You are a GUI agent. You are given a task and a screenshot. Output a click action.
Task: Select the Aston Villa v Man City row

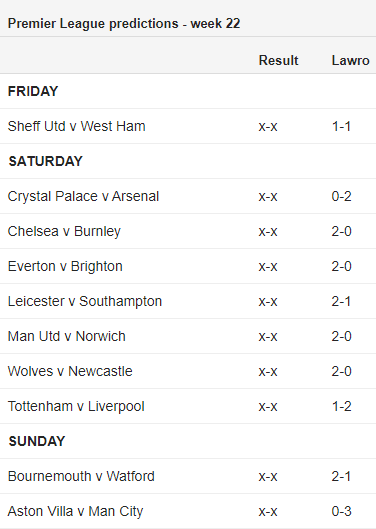click(x=188, y=511)
